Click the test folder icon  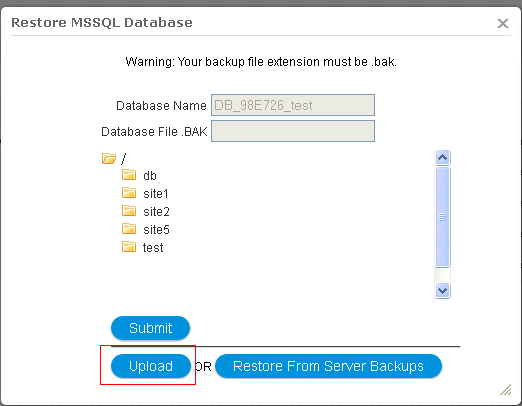click(129, 247)
